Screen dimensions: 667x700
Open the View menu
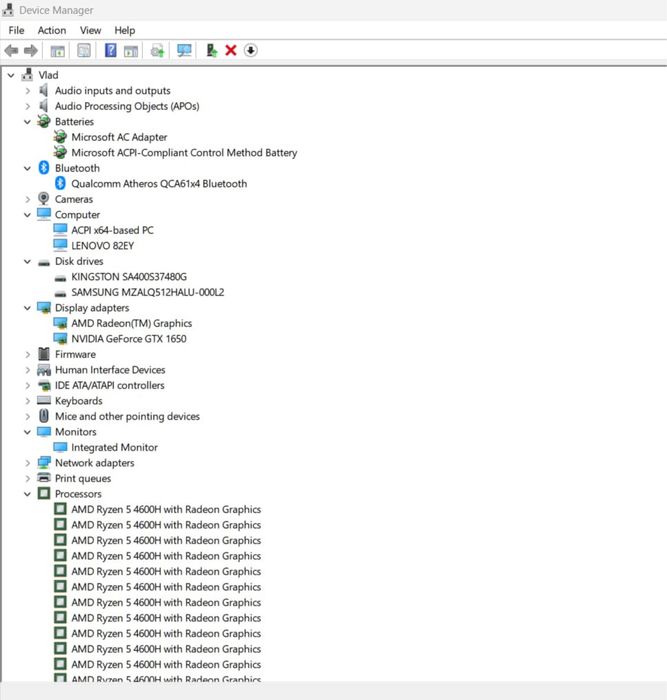tap(91, 30)
